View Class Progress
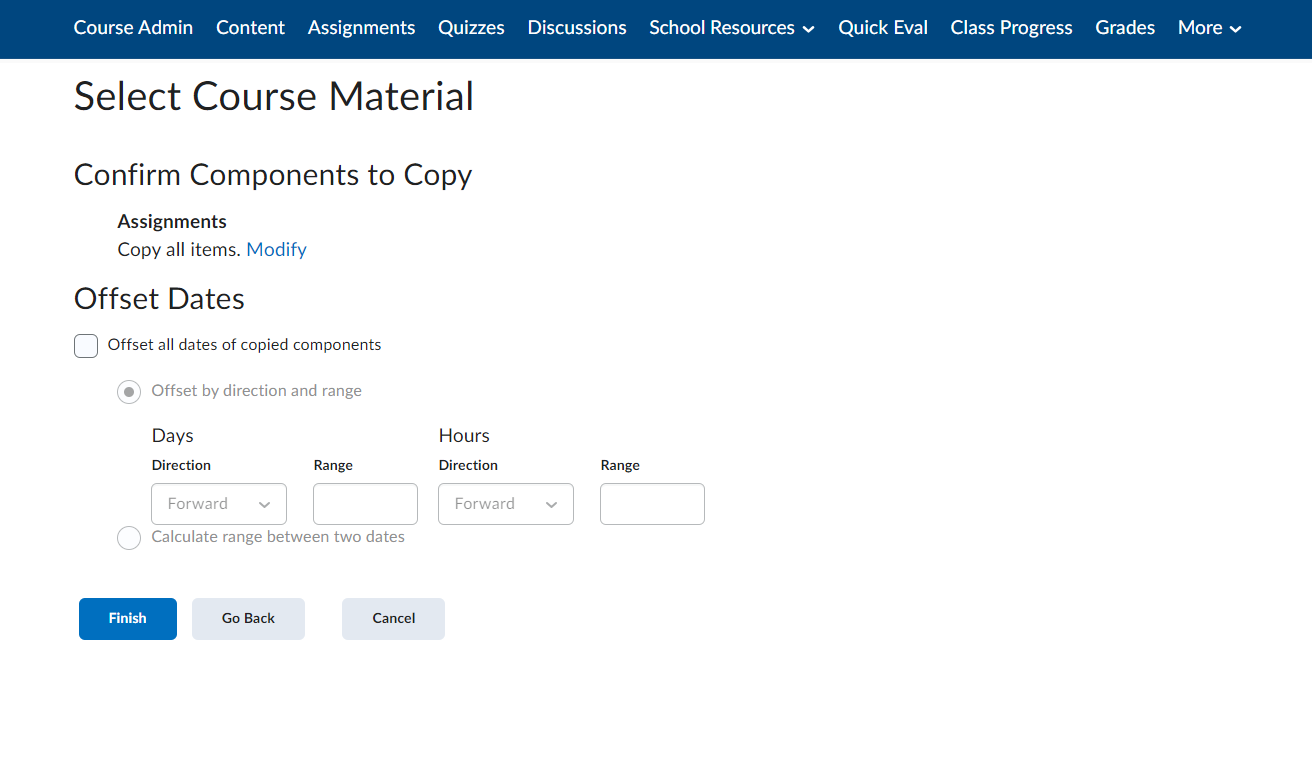The image size is (1312, 762). click(x=1011, y=28)
